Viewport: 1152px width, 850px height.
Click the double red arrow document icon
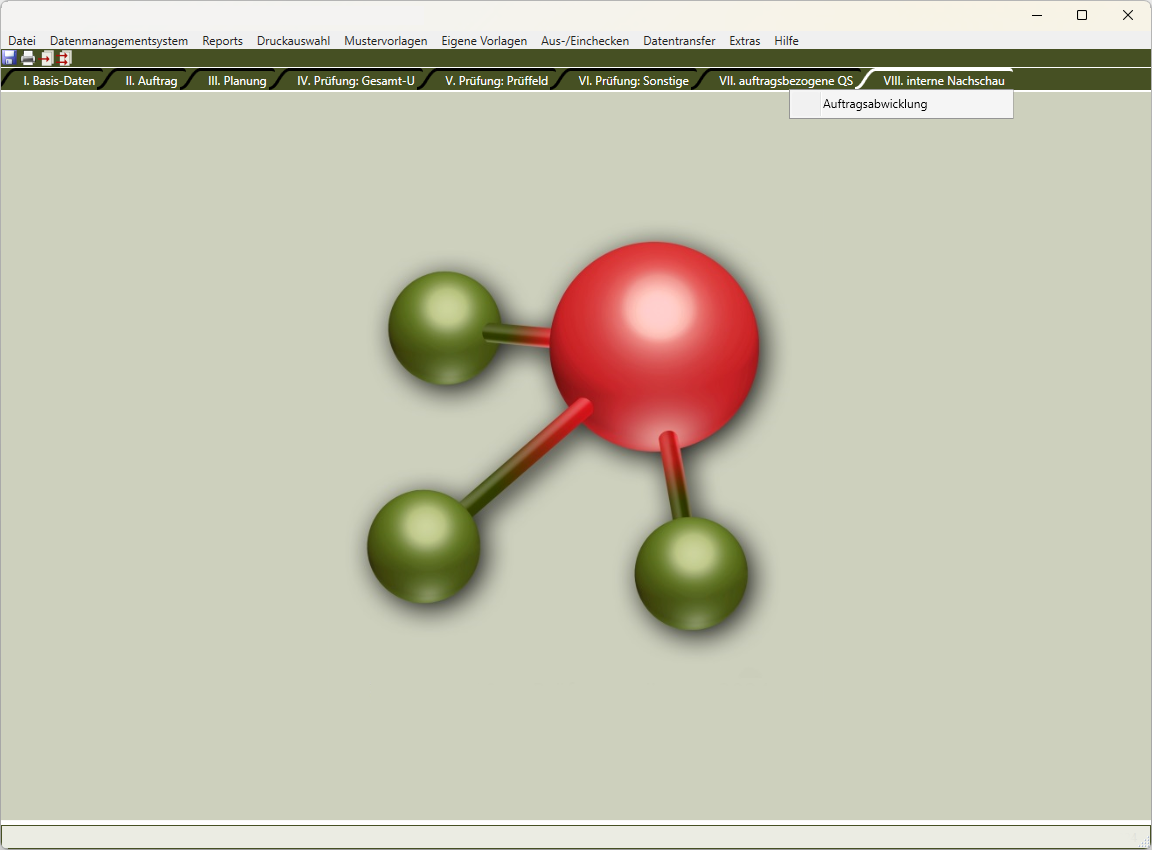pos(65,58)
